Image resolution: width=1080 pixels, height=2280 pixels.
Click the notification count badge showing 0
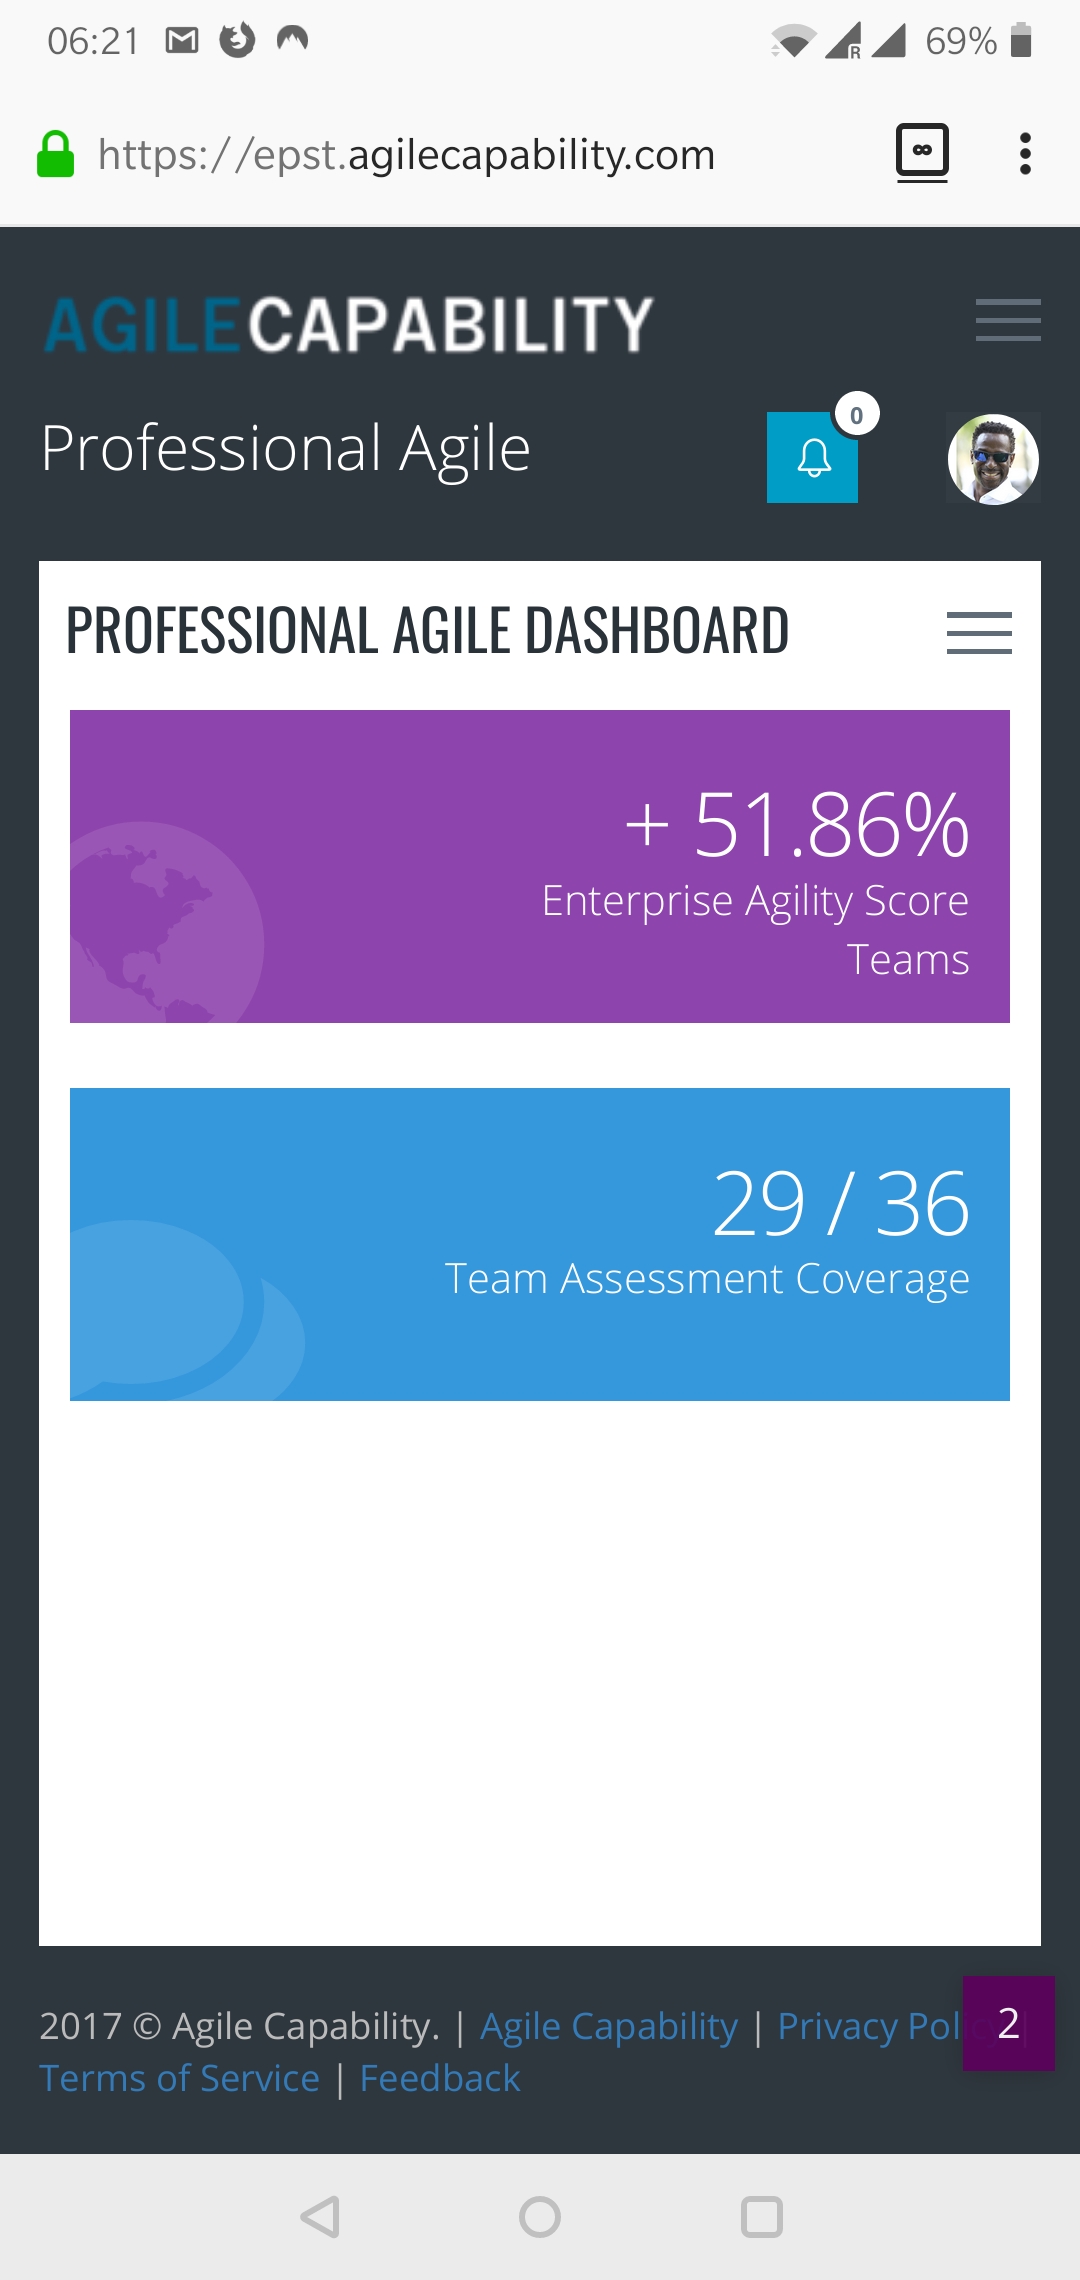[853, 415]
